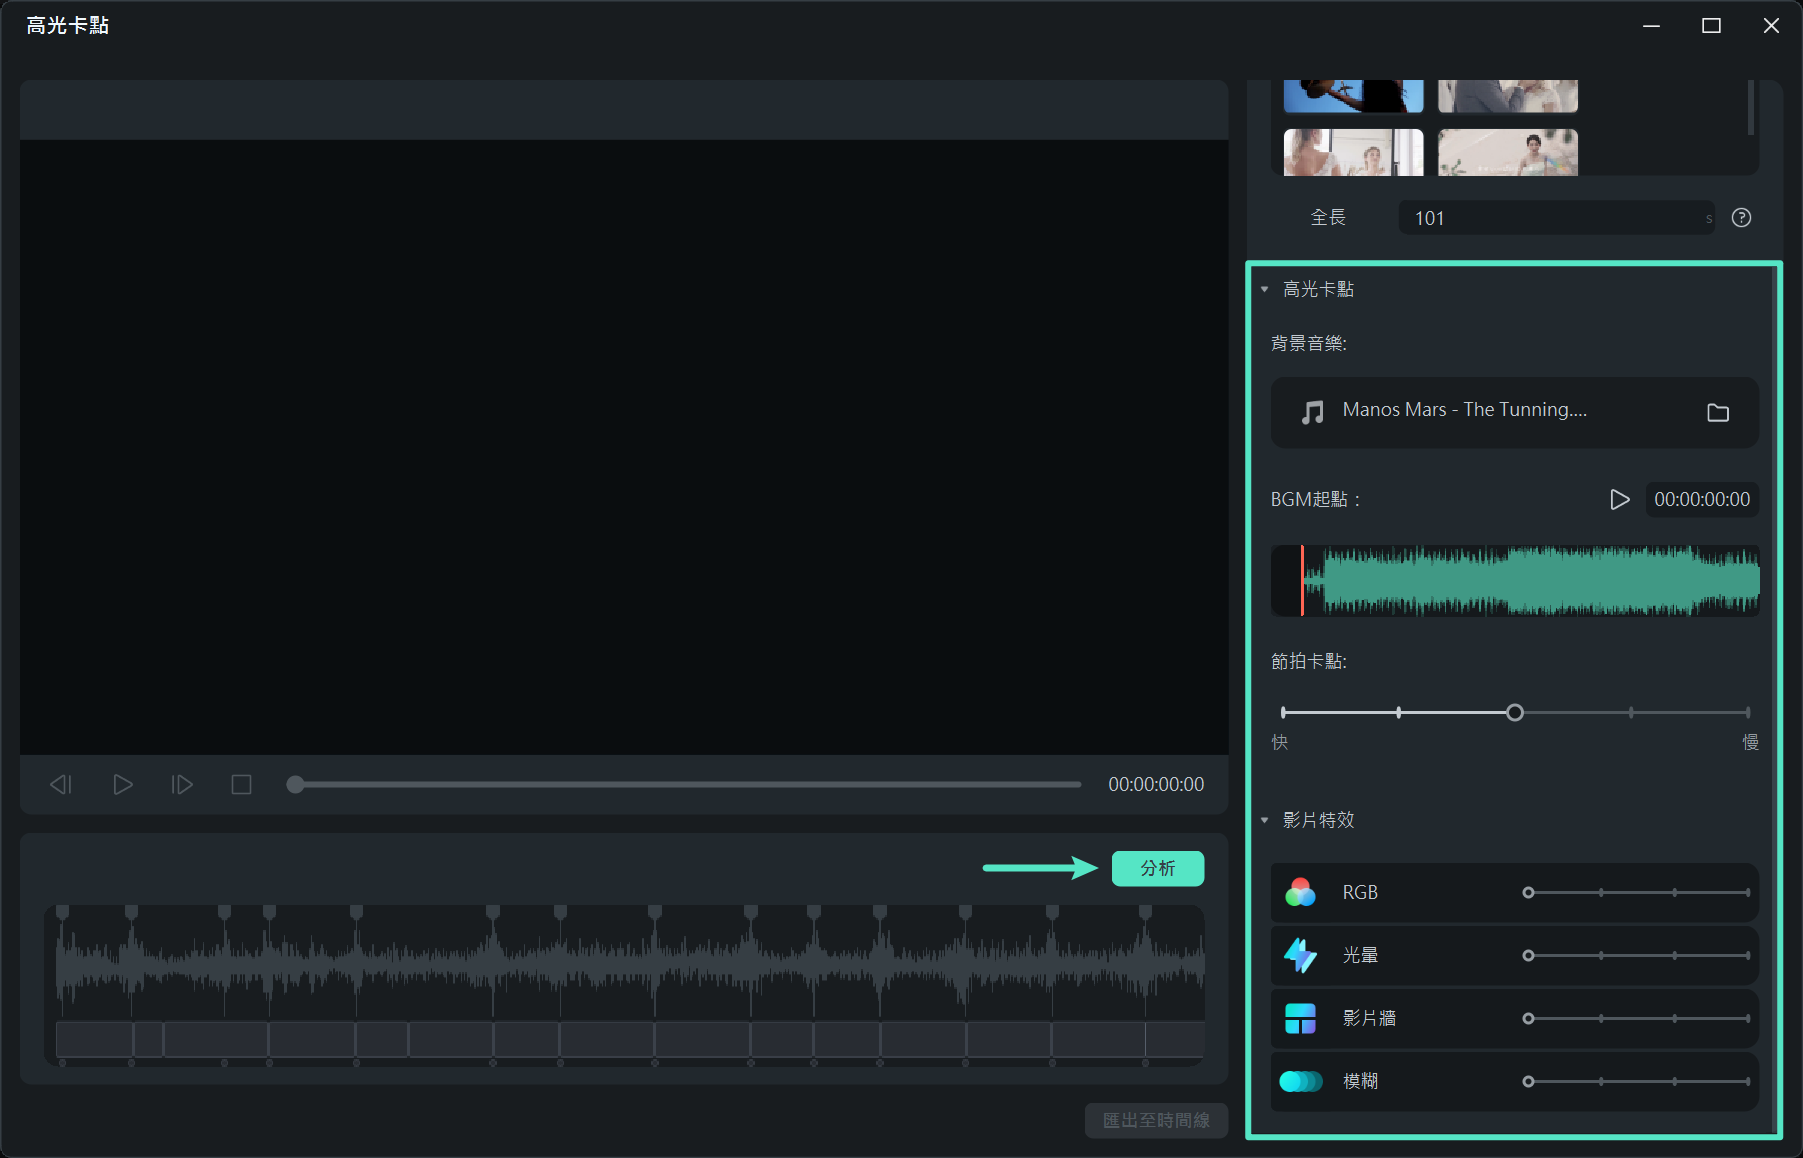Collapse the 高光卡點 section
The width and height of the screenshot is (1803, 1158).
[1265, 289]
